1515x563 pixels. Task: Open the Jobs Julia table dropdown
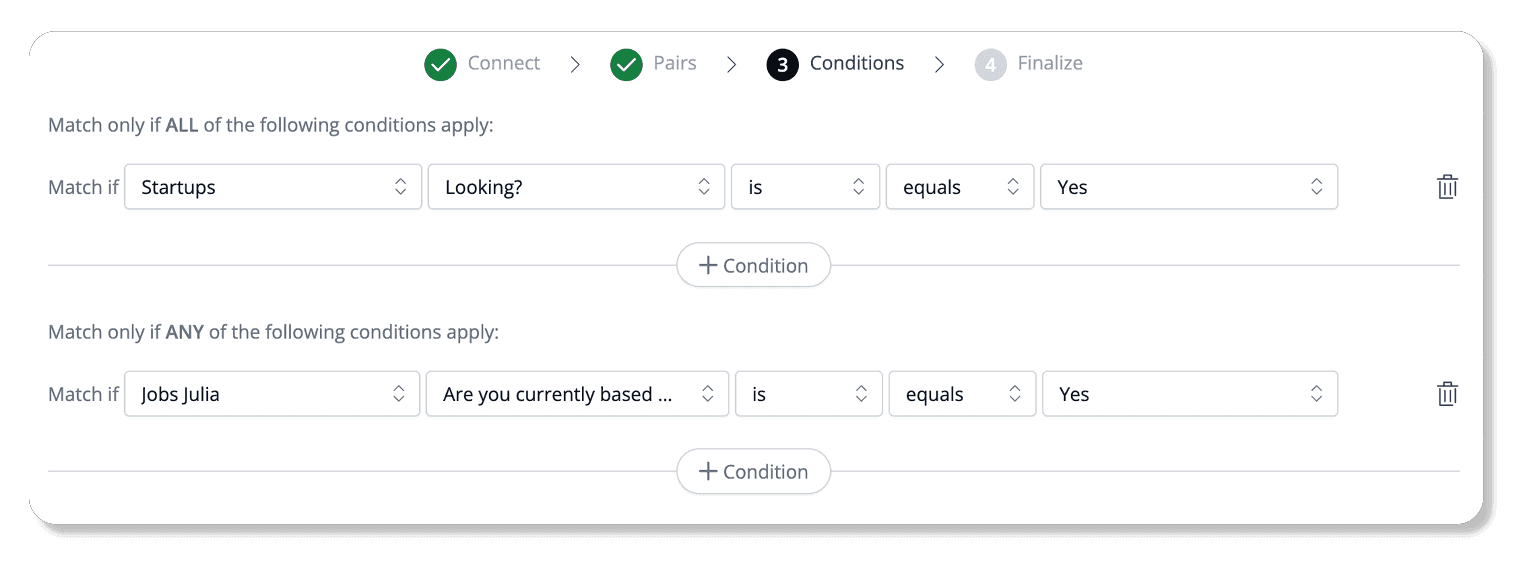coord(272,394)
